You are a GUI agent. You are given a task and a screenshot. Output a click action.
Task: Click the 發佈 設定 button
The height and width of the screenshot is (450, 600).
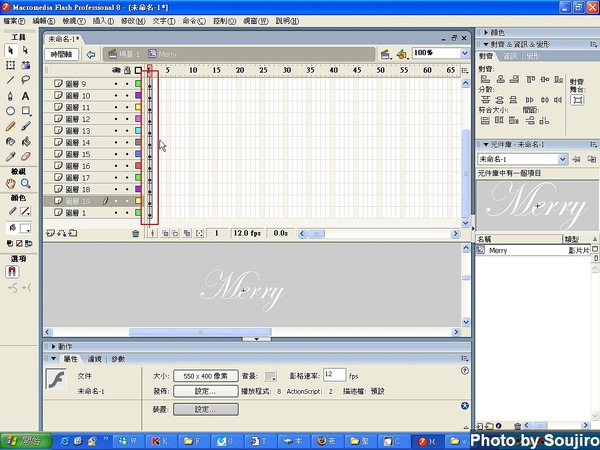pyautogui.click(x=206, y=391)
